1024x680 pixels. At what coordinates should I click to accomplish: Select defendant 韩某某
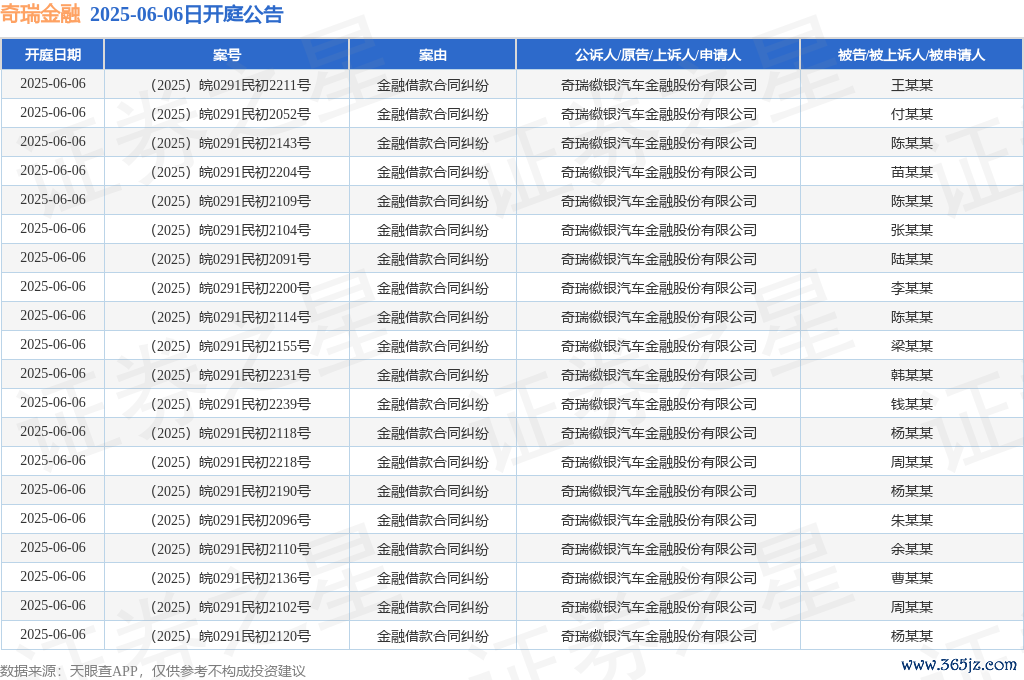point(912,375)
